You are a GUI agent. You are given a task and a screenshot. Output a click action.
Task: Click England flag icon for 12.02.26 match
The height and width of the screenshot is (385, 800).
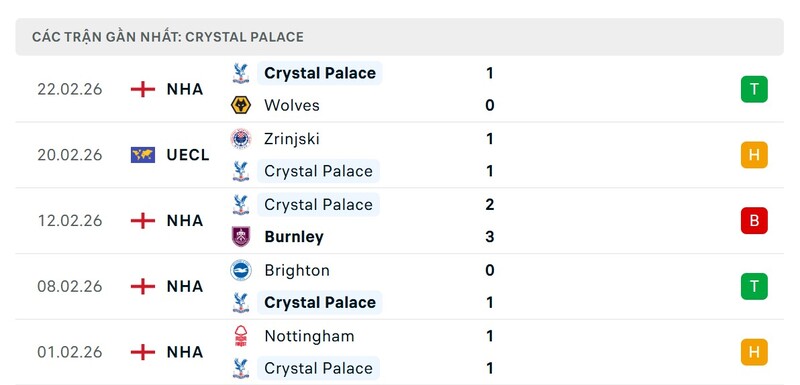(143, 221)
